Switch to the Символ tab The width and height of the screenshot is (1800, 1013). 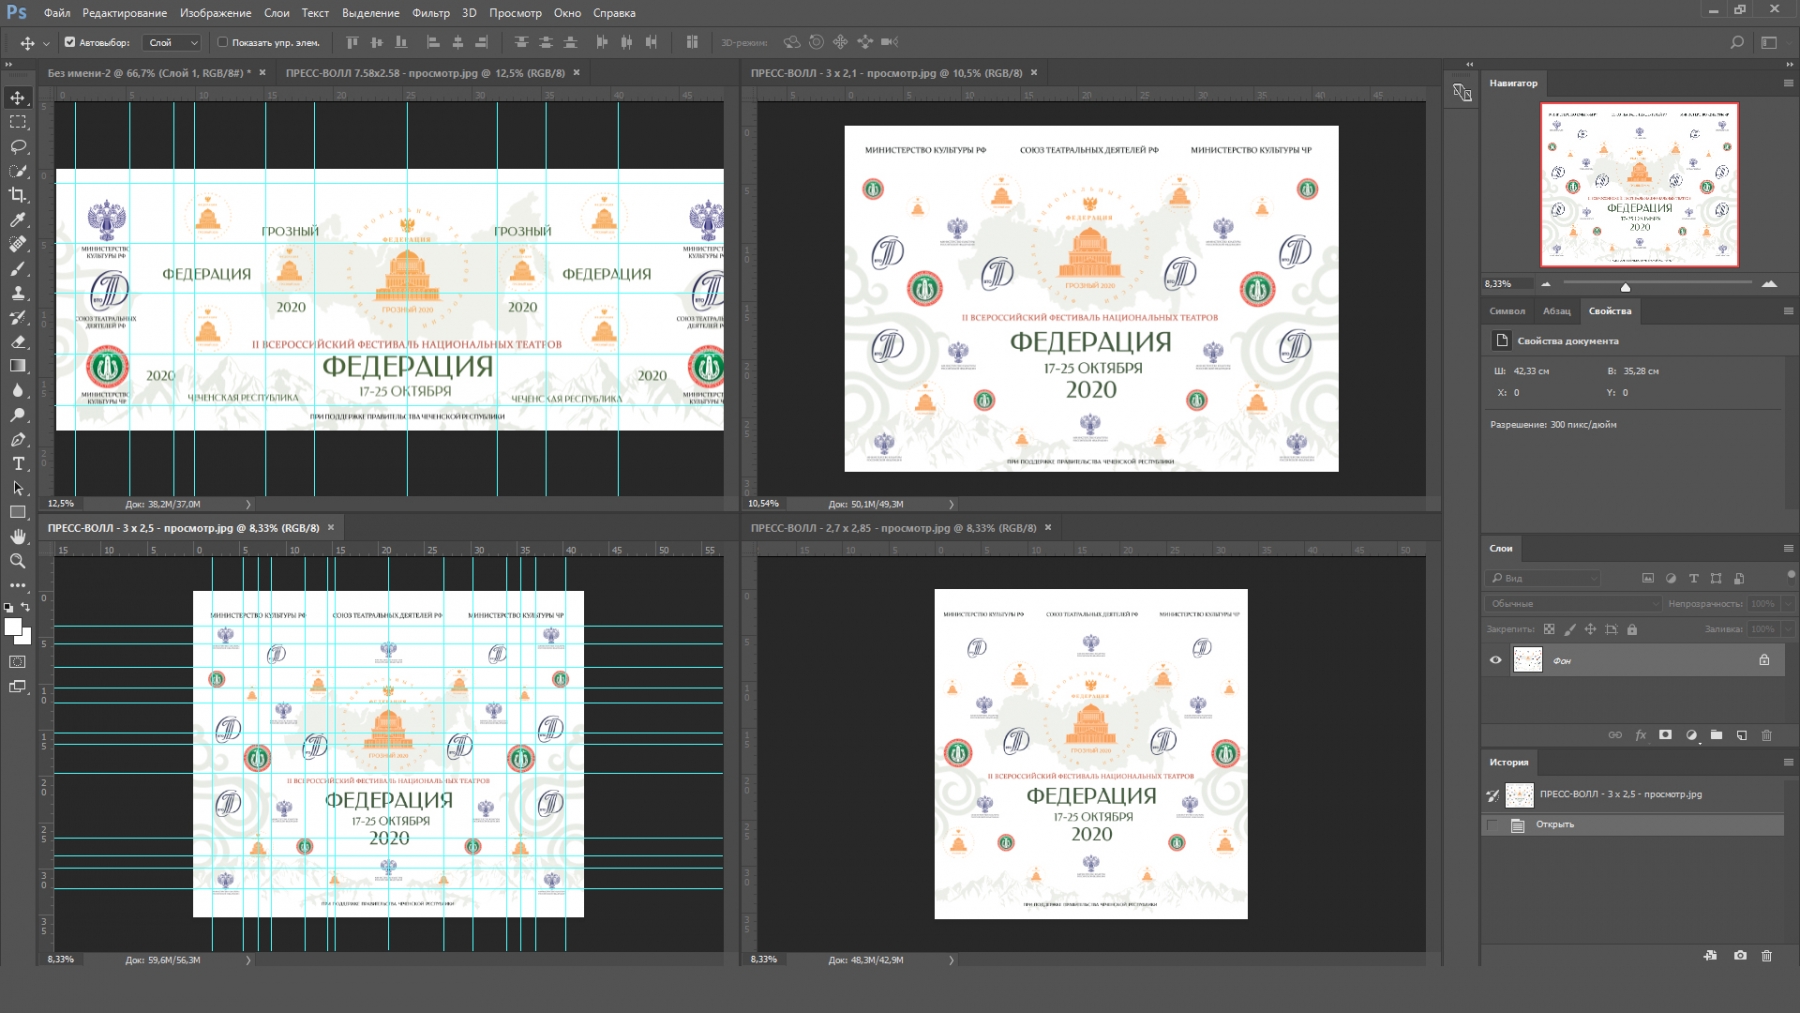coord(1507,311)
